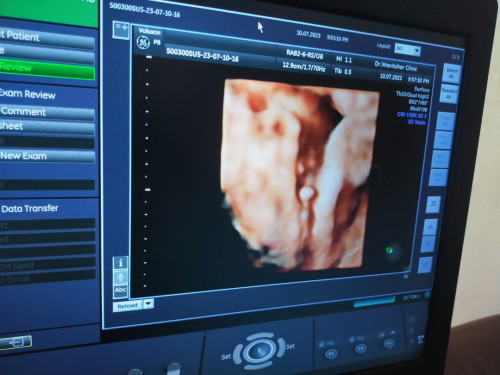Click the page up arrow icon
This screenshot has width=500, height=375.
(430, 227)
